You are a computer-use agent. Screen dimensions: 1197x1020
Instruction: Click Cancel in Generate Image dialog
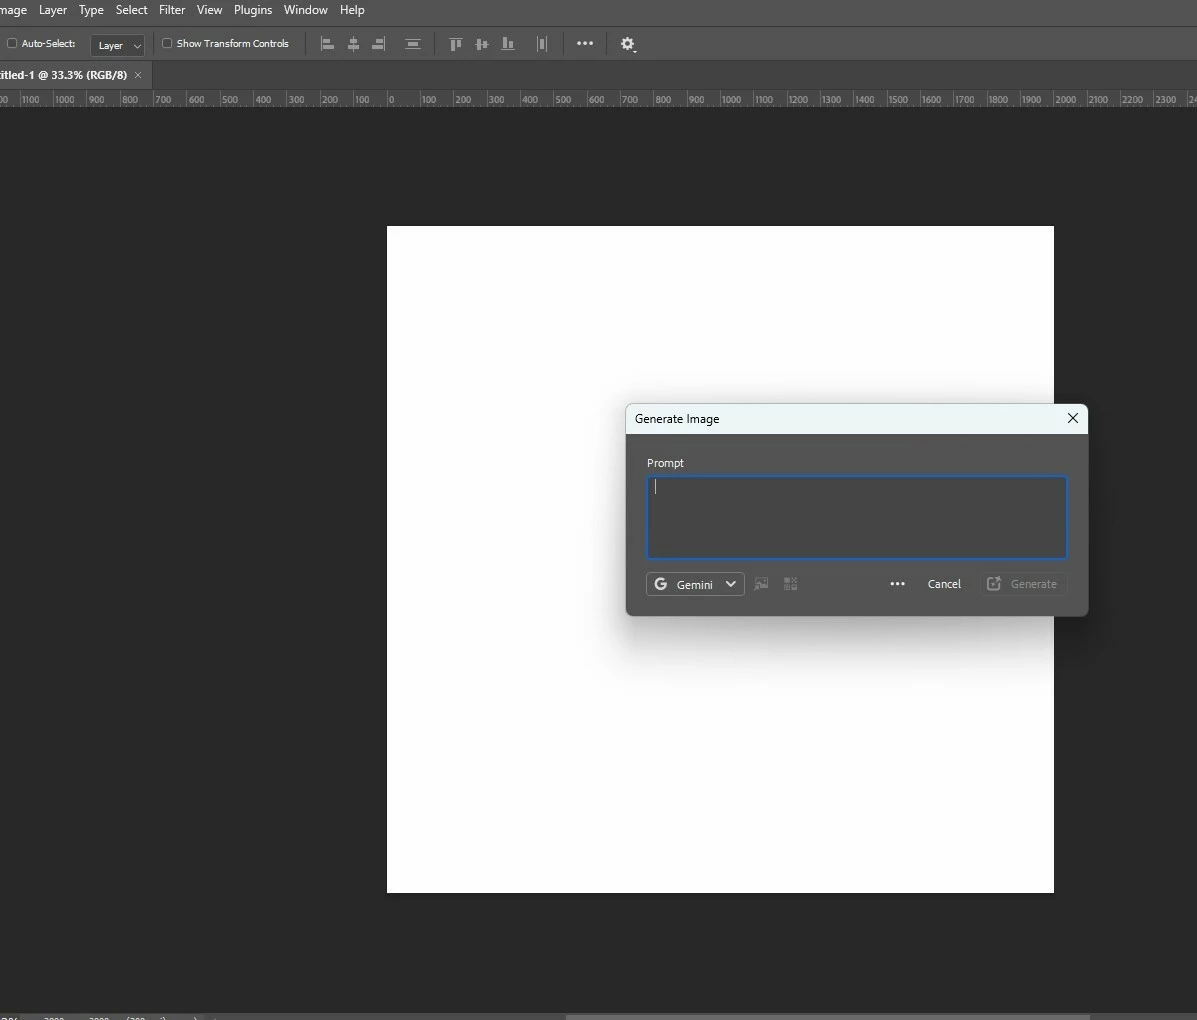(944, 584)
